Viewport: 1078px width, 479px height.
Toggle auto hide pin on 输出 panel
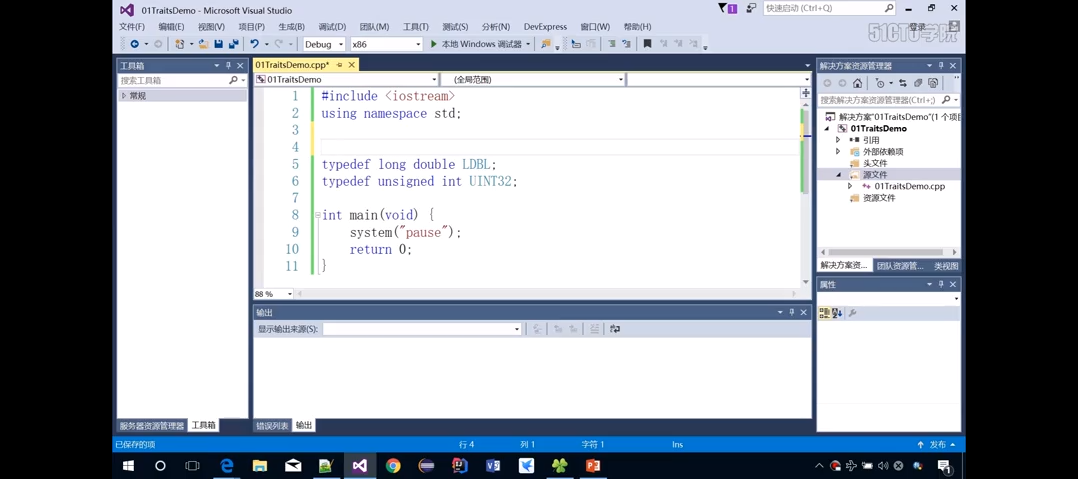(791, 312)
